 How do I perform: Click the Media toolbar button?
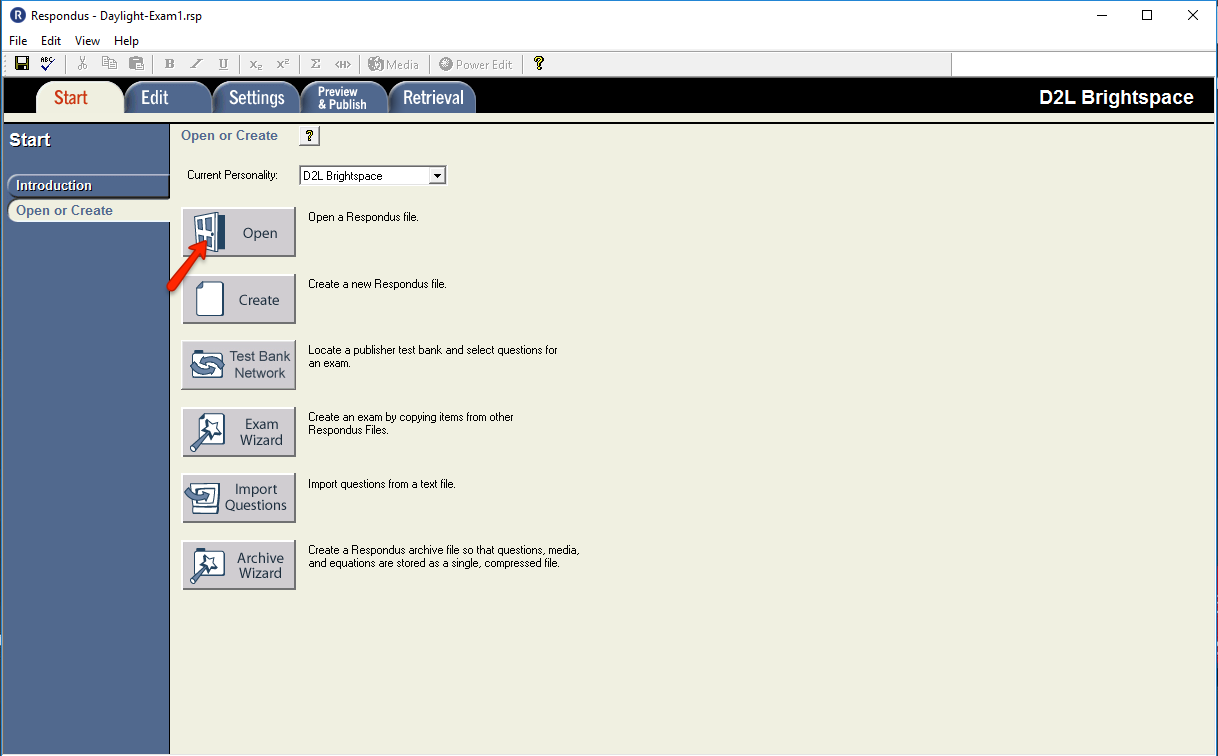pos(393,64)
